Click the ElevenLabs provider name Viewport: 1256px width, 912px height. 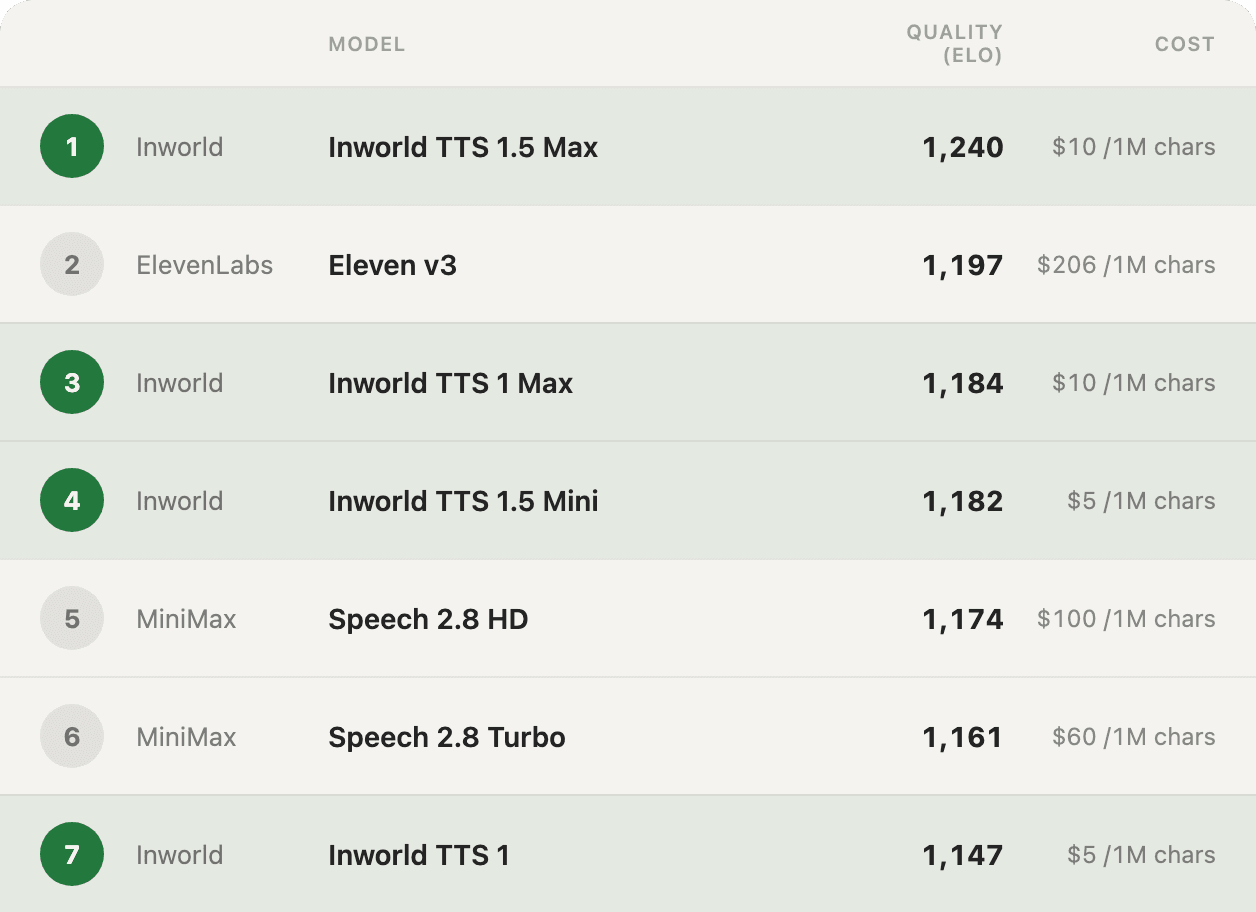[204, 265]
